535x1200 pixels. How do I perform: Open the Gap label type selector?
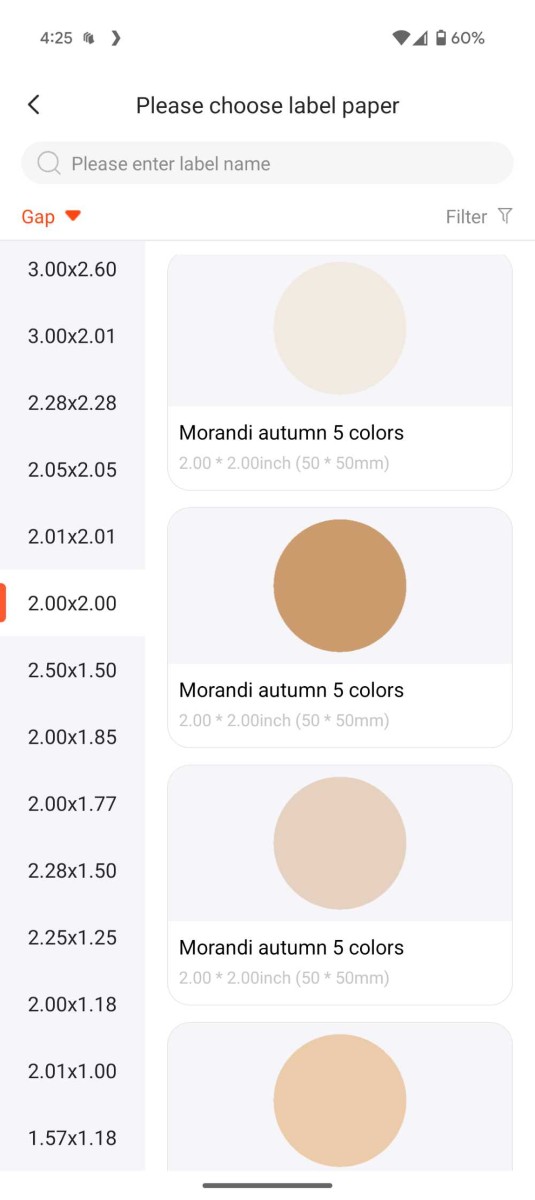pos(51,217)
